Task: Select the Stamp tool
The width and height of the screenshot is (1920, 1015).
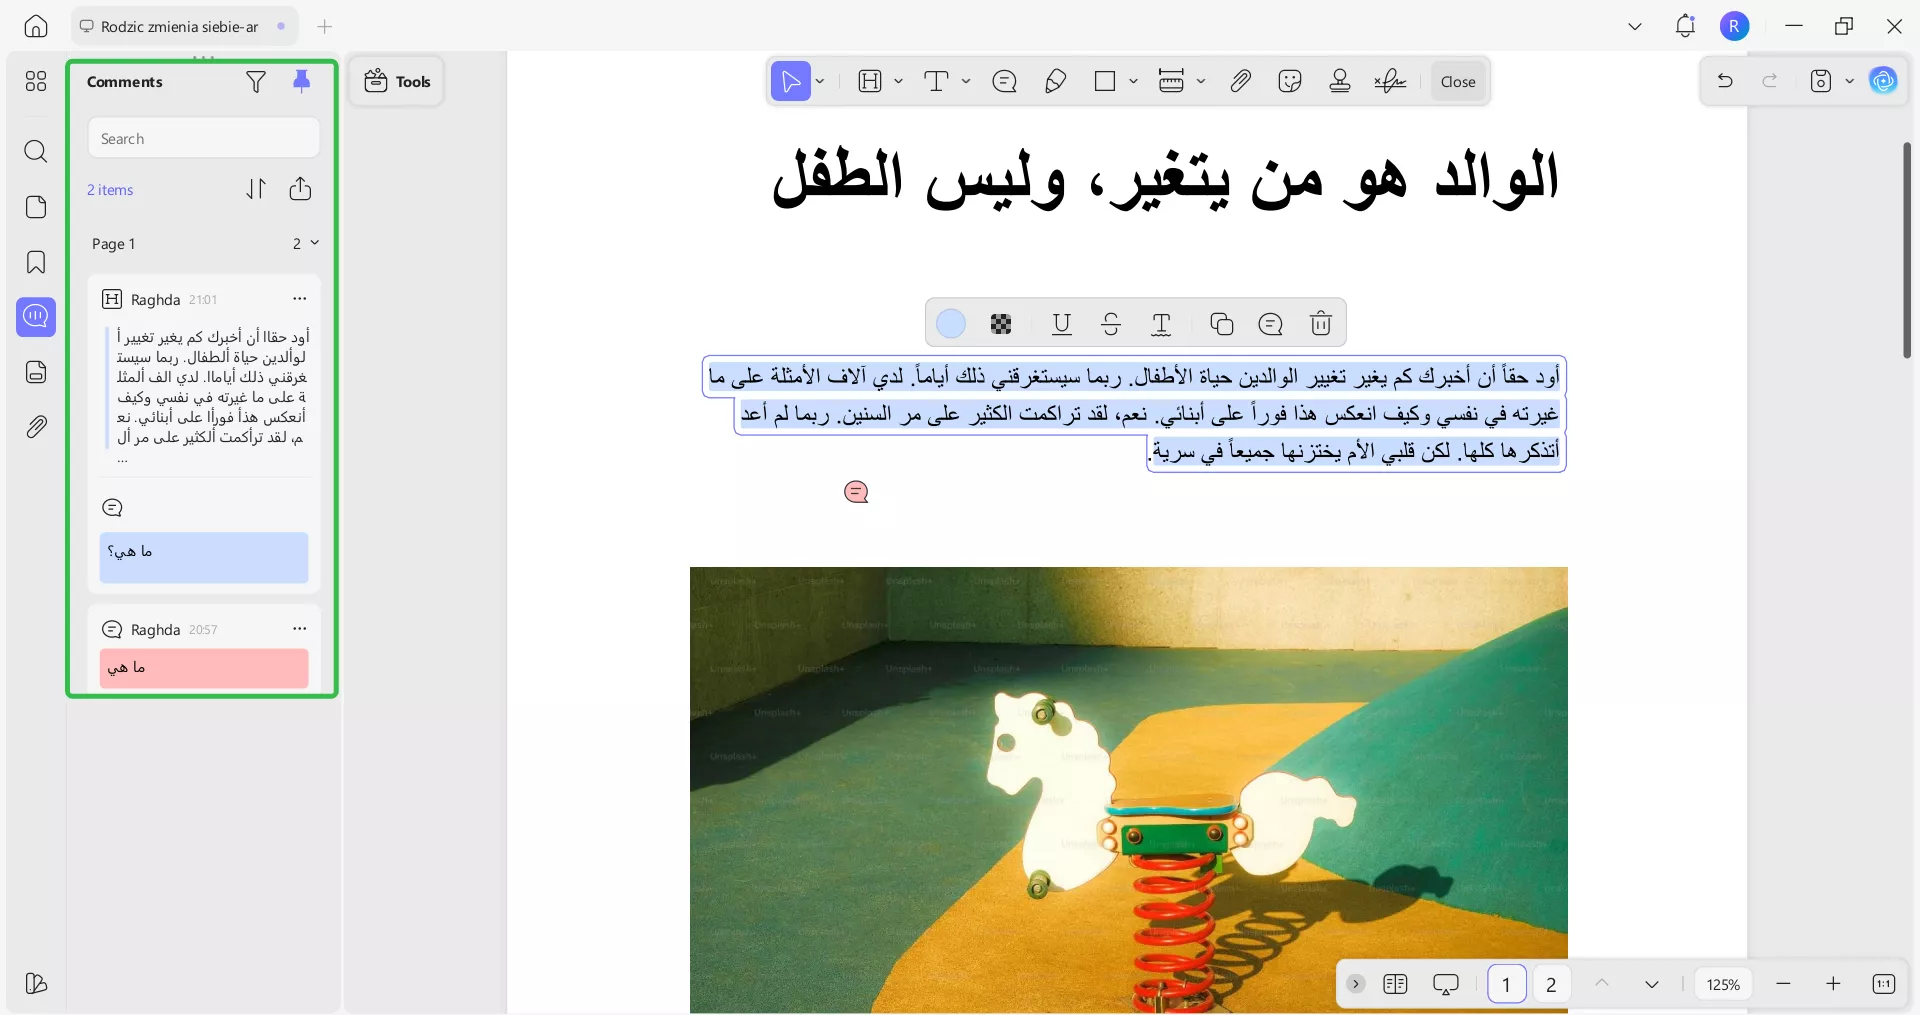Action: pos(1340,81)
